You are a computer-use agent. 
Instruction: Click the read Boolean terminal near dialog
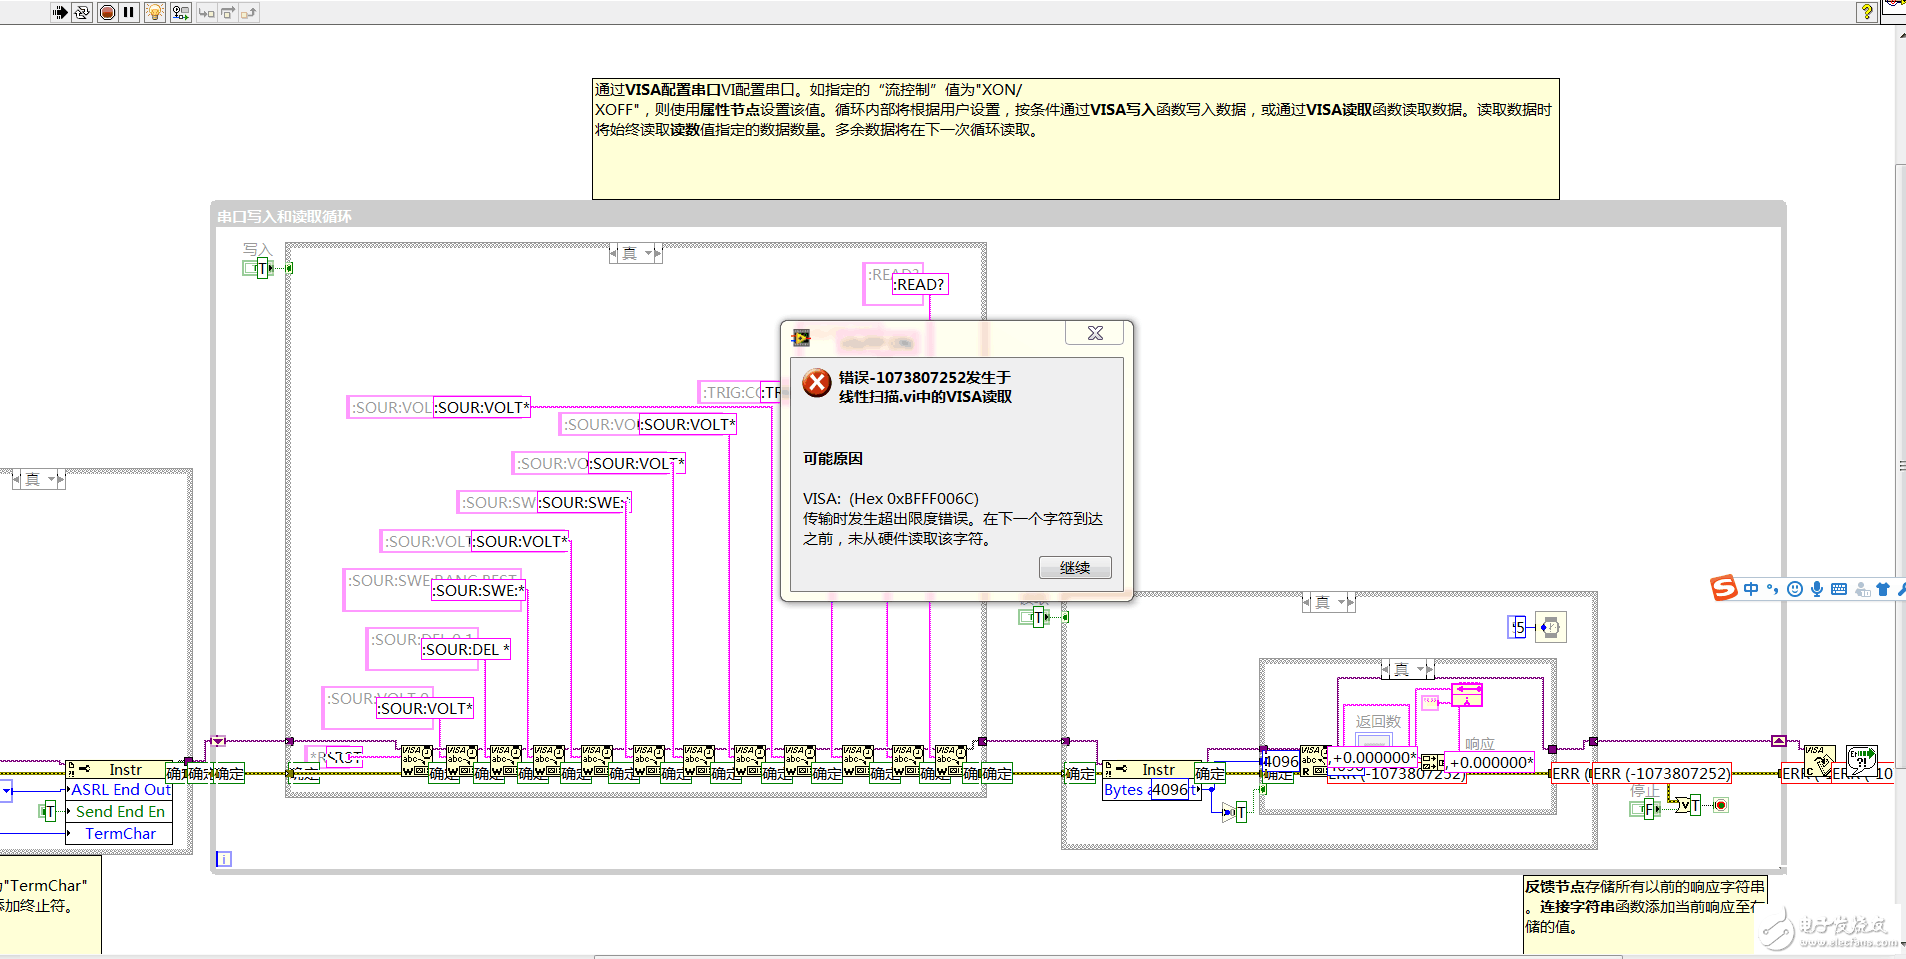point(1034,617)
